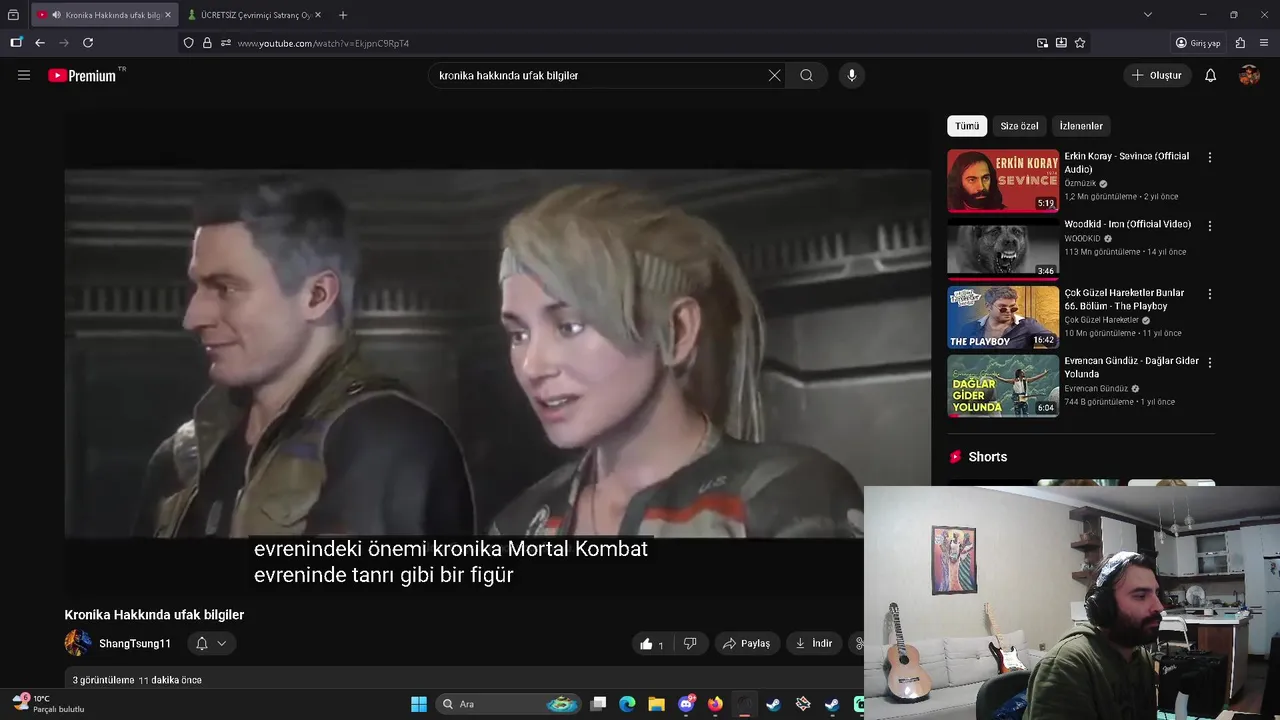Viewport: 1280px width, 720px height.
Task: Dislike the video with thumbs down
Action: [690, 644]
